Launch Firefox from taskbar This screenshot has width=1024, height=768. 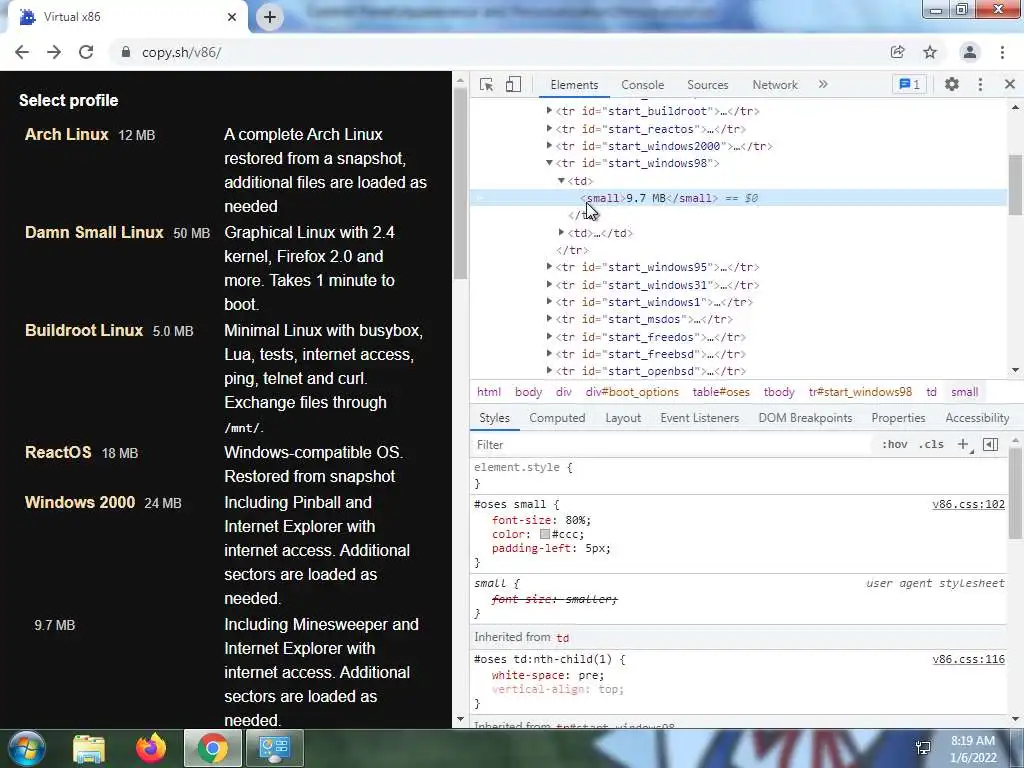[x=151, y=748]
